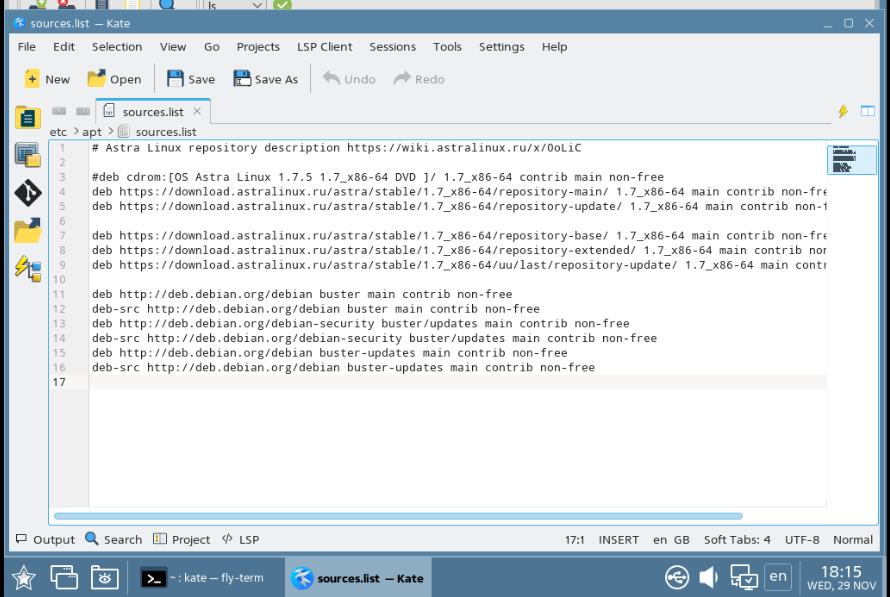890x597 pixels.
Task: Open the LSP Client menu
Action: pos(324,46)
